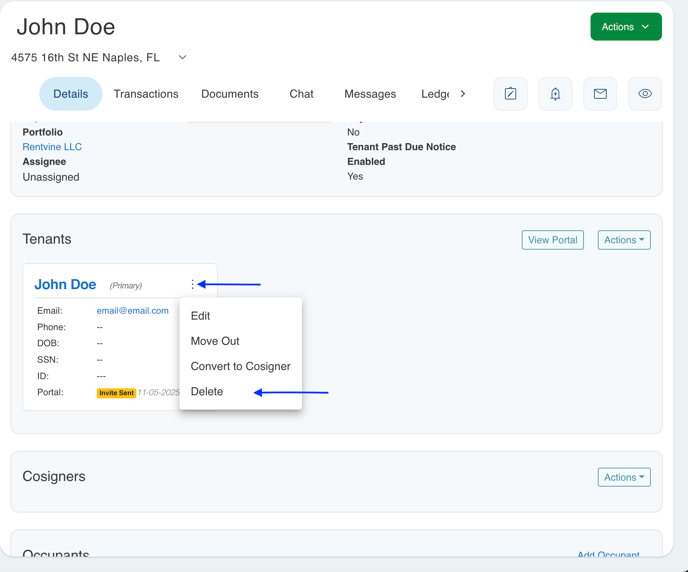Open the Tenants section Actions dropdown
Viewport: 688px width, 572px height.
pyautogui.click(x=624, y=240)
